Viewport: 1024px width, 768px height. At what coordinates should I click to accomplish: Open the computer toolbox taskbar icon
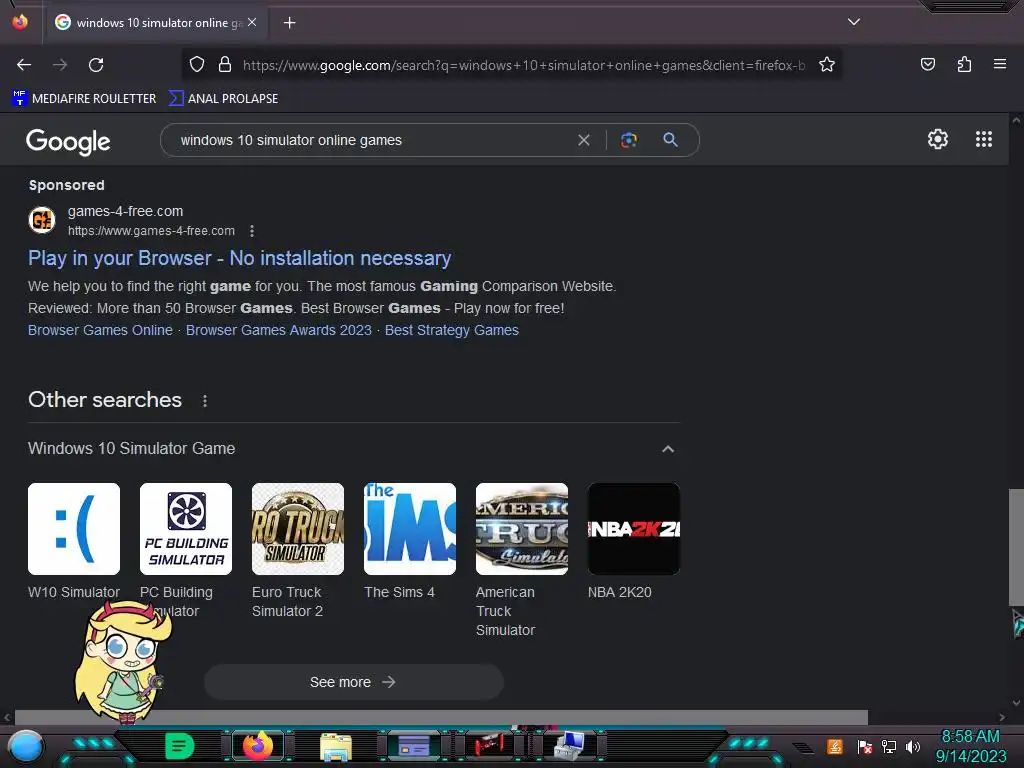pos(569,746)
